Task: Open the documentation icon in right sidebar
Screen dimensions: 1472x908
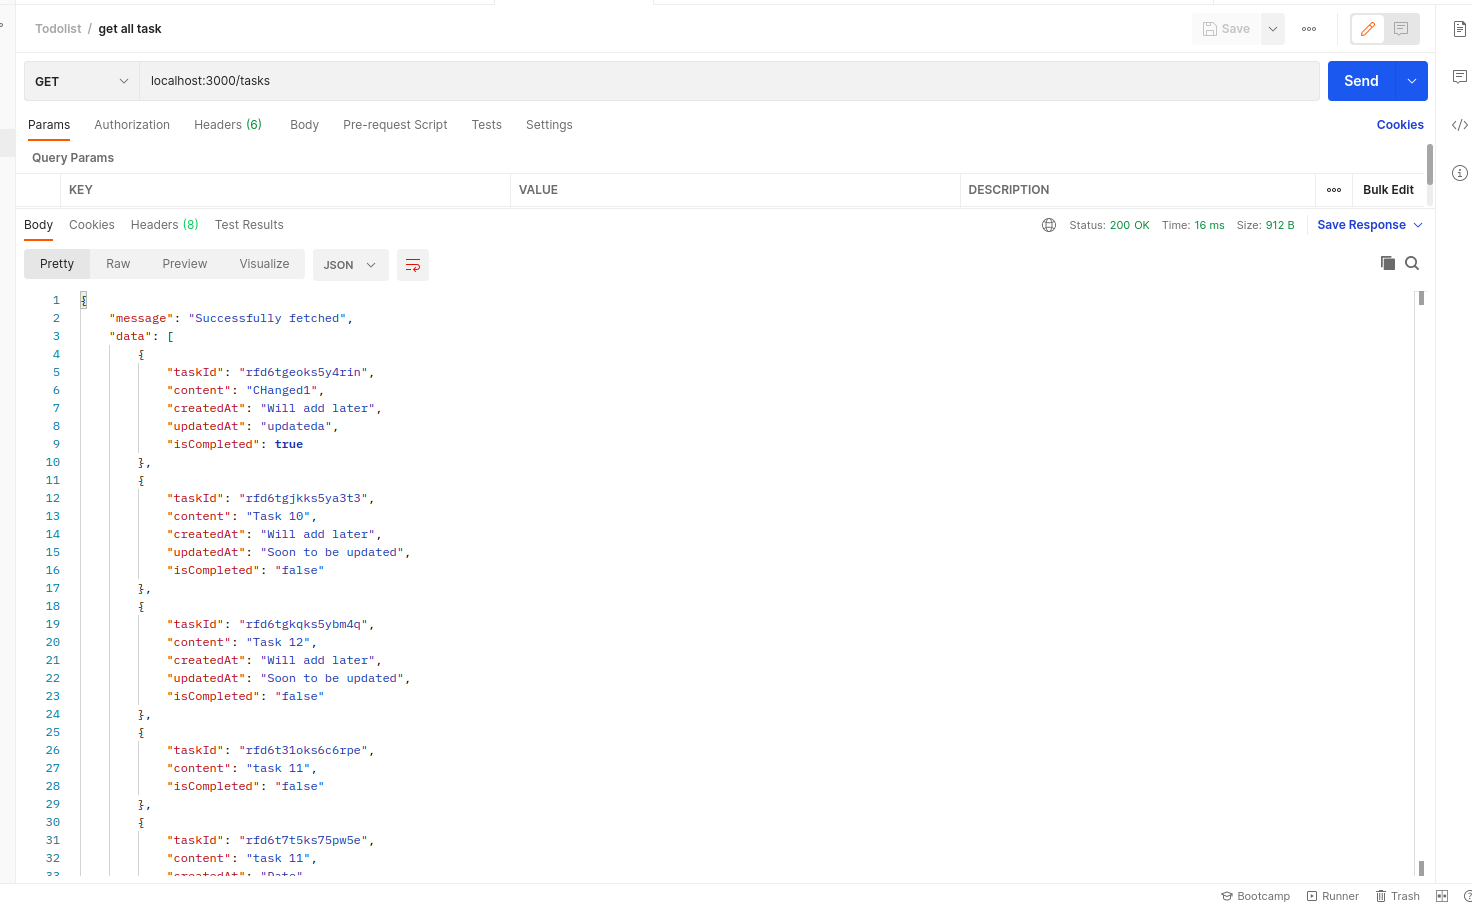Action: pos(1460,29)
